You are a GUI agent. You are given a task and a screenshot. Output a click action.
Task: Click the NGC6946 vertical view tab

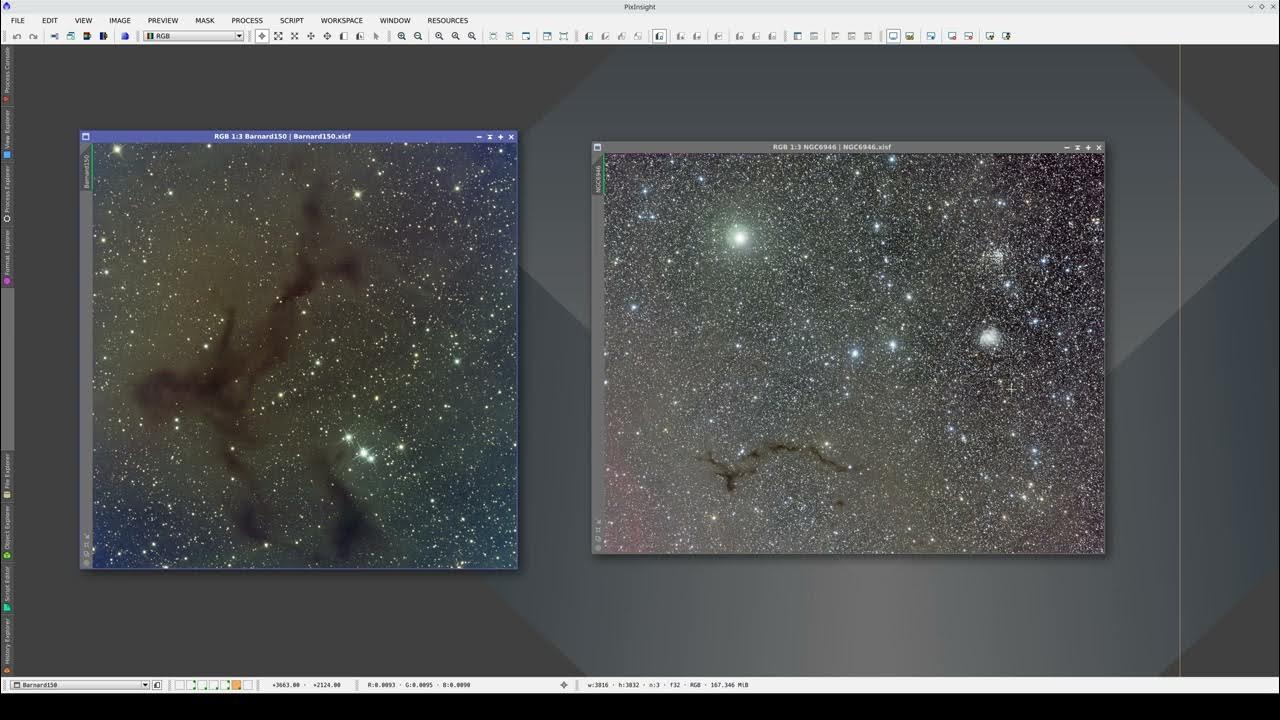coord(598,177)
